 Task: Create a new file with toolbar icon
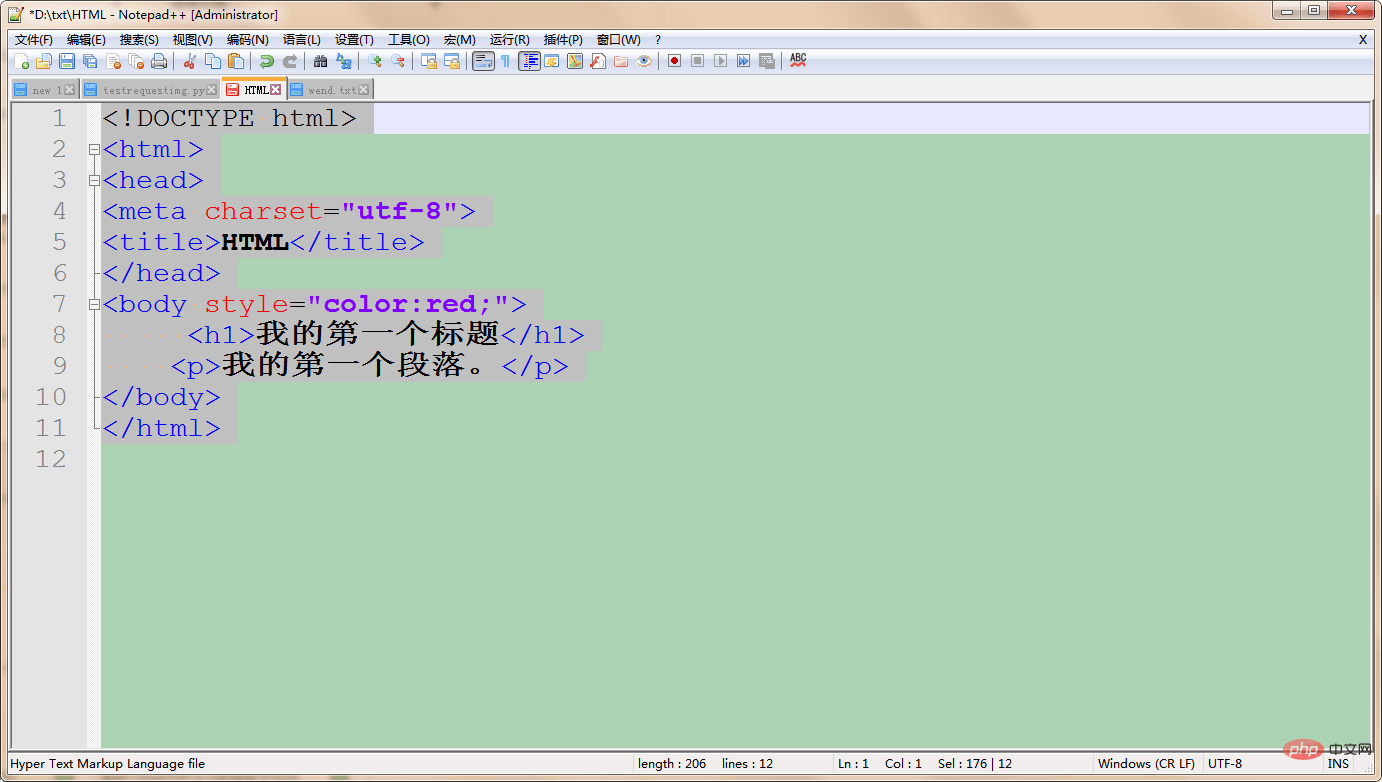click(x=21, y=61)
